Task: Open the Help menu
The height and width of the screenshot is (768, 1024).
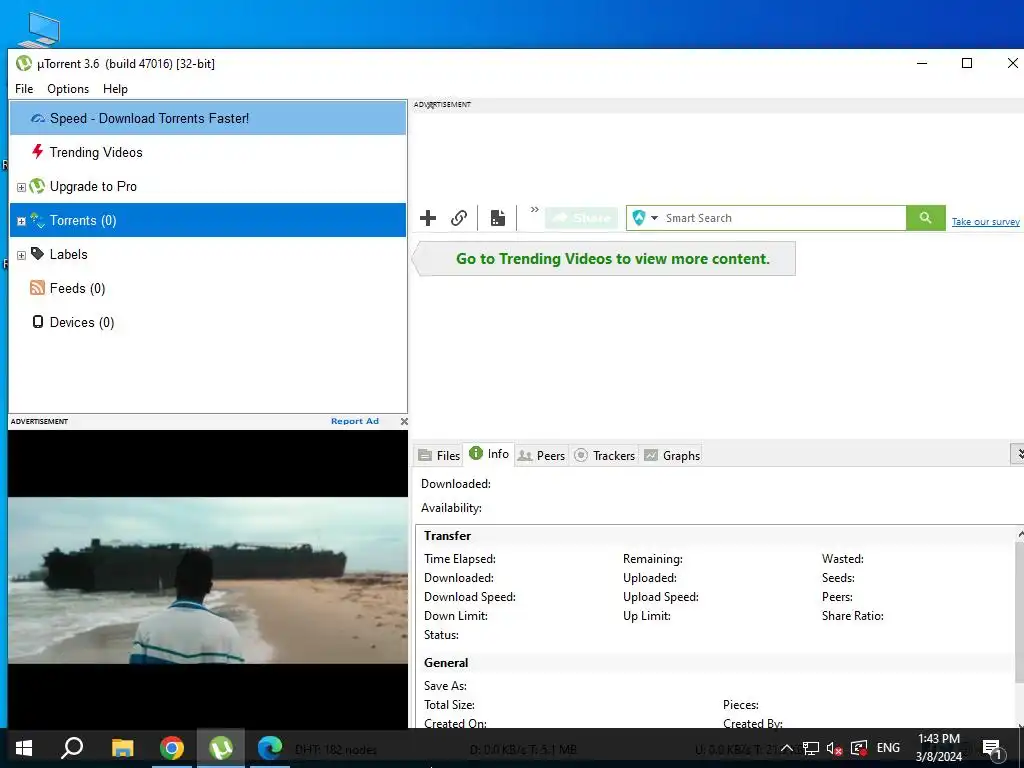Action: [x=115, y=89]
